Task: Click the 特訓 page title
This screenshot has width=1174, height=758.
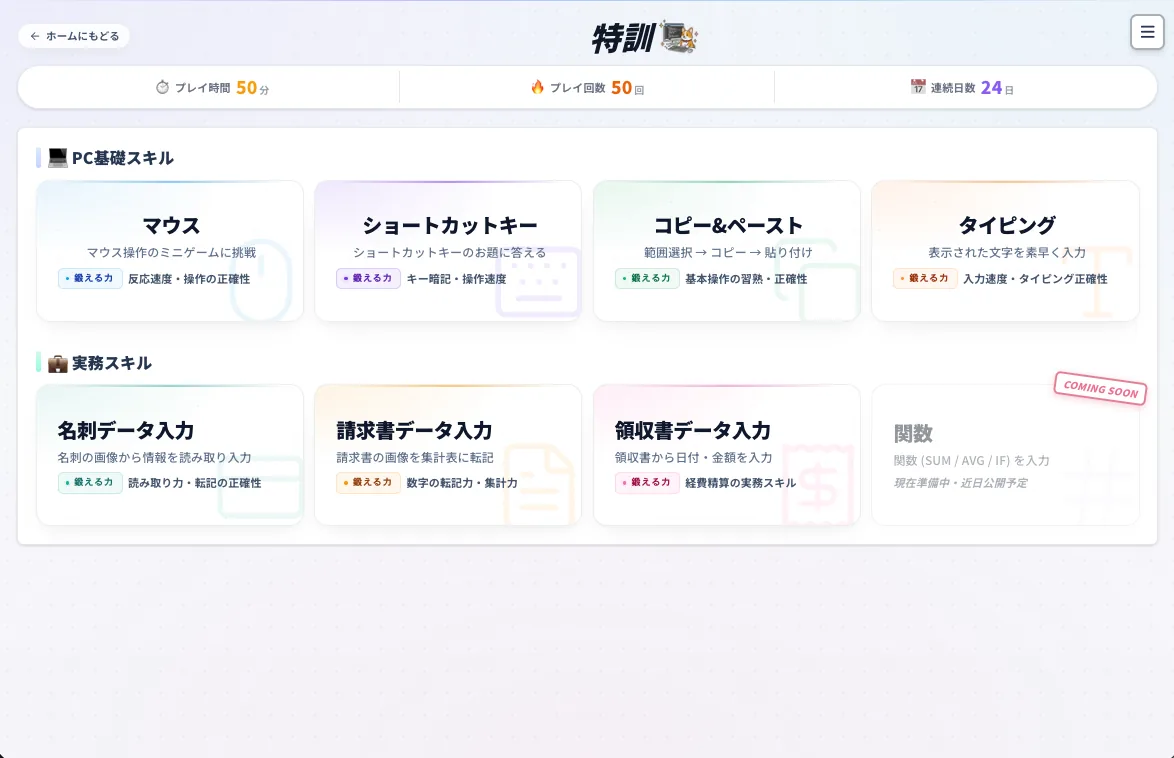Action: coord(624,37)
